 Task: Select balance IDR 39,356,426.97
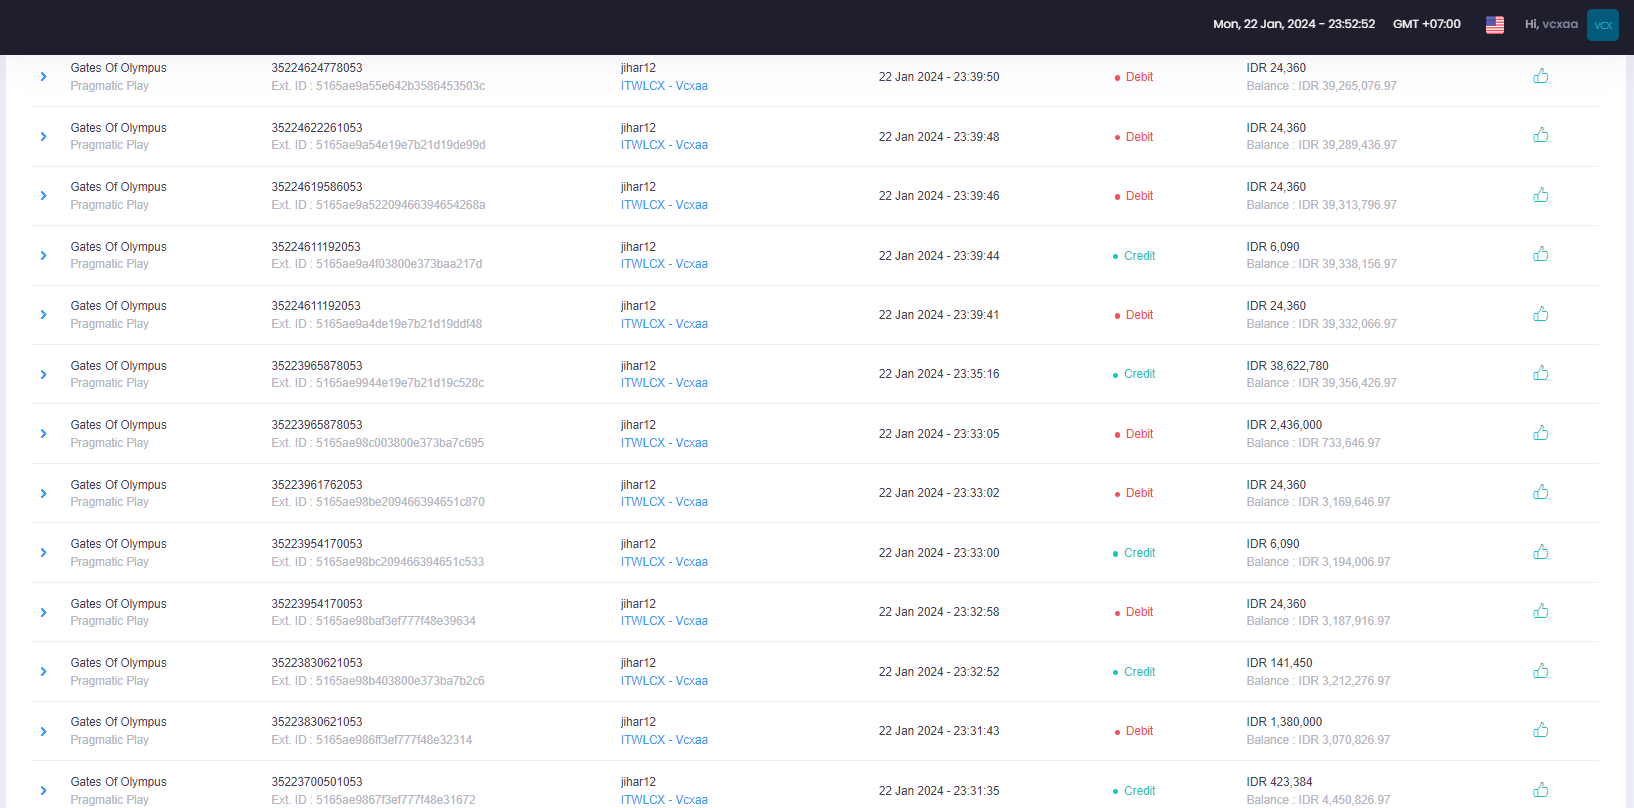pos(1322,383)
